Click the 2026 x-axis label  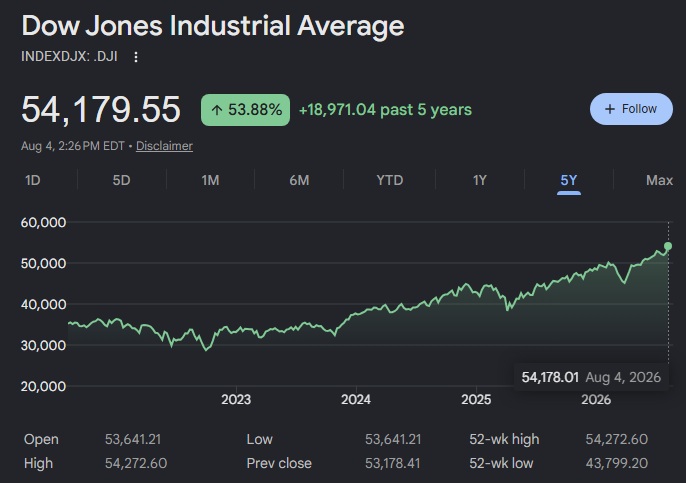pyautogui.click(x=596, y=399)
